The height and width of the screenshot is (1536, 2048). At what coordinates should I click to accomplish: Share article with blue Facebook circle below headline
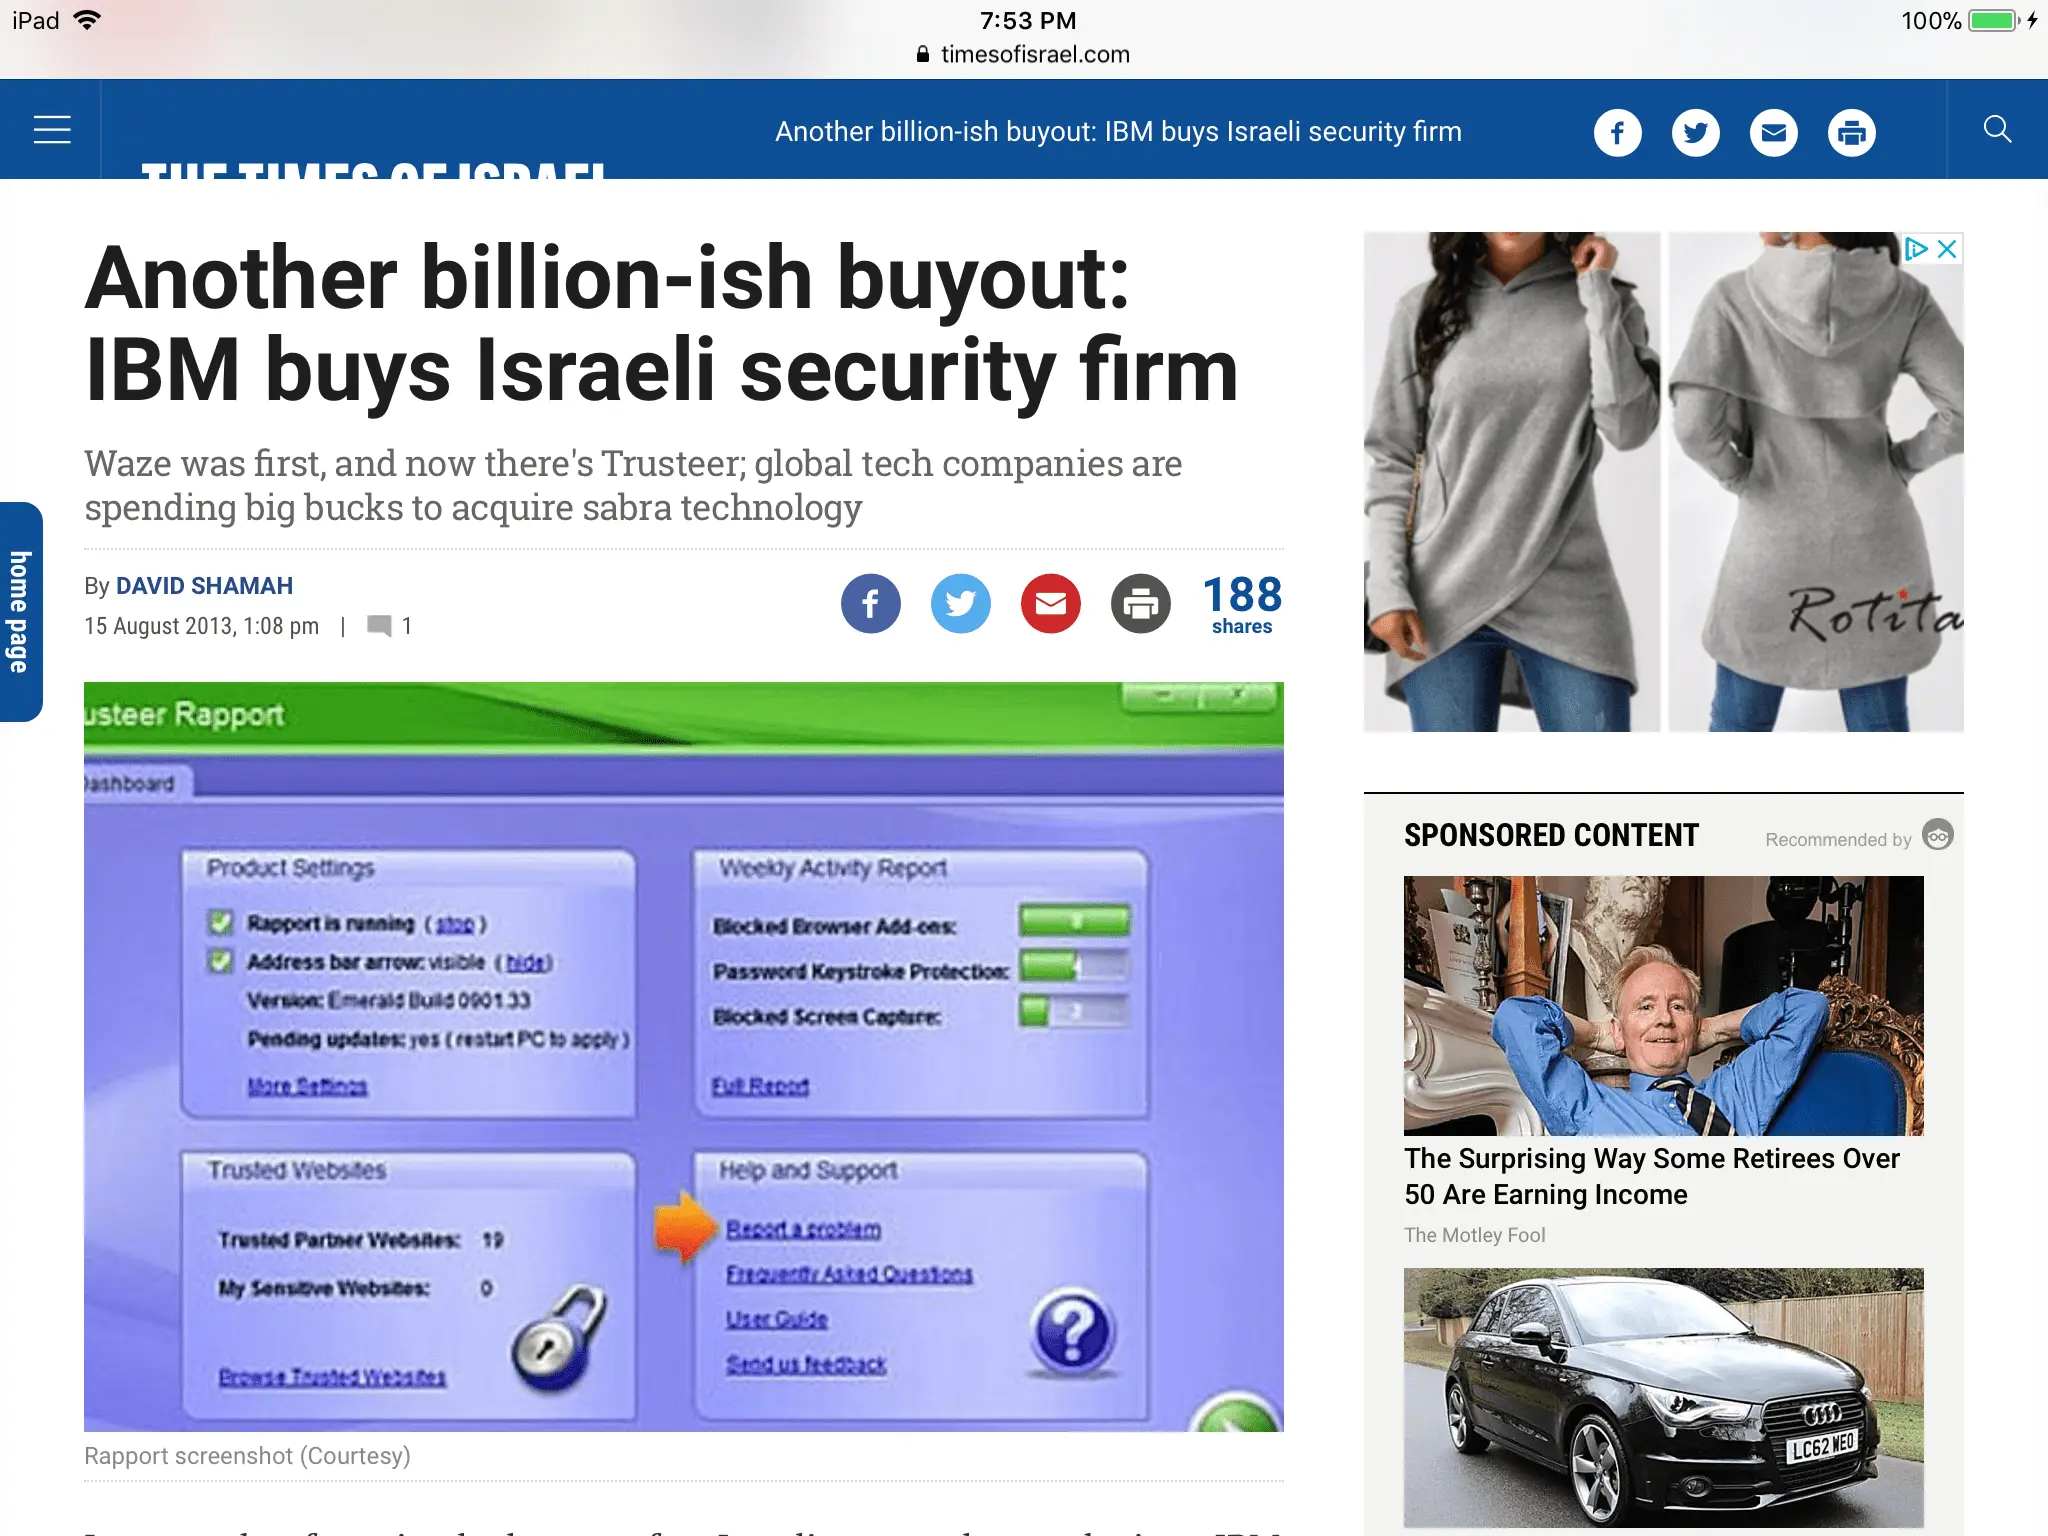click(870, 603)
